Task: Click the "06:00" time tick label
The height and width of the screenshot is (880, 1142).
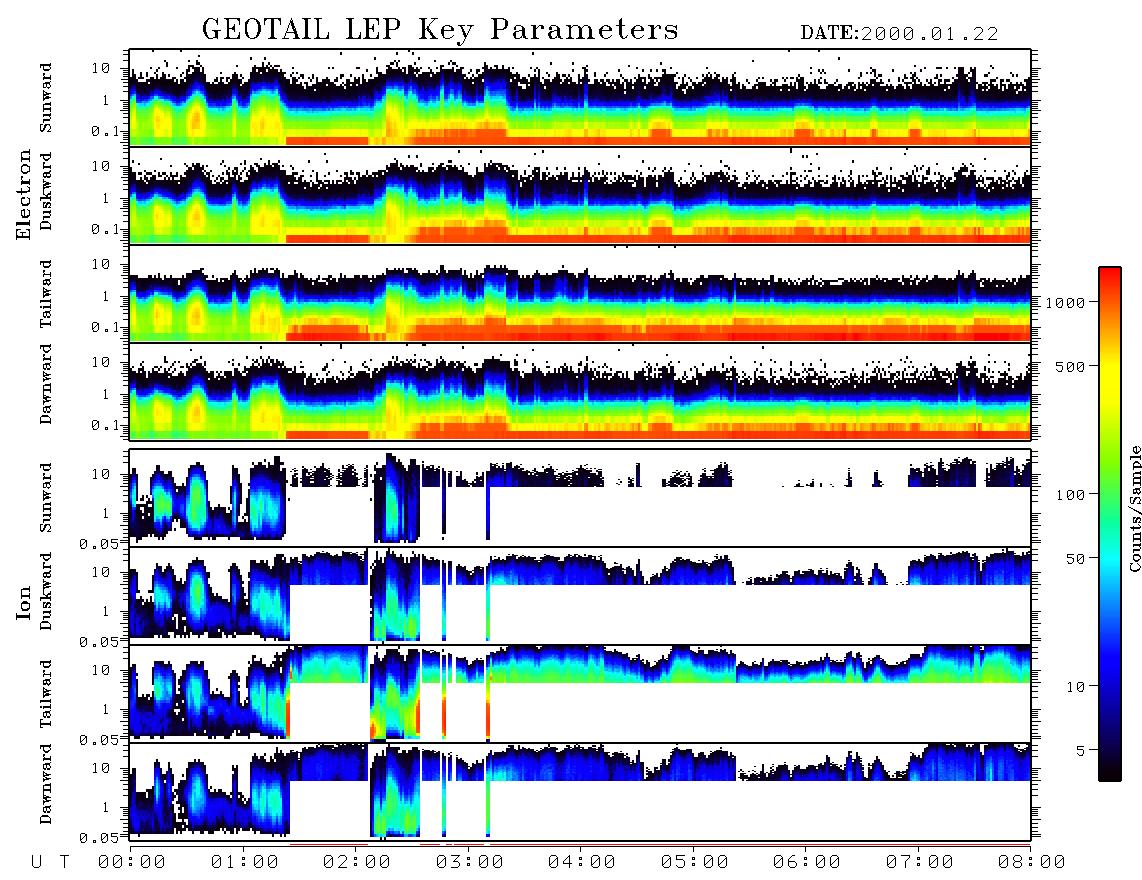Action: (x=807, y=863)
